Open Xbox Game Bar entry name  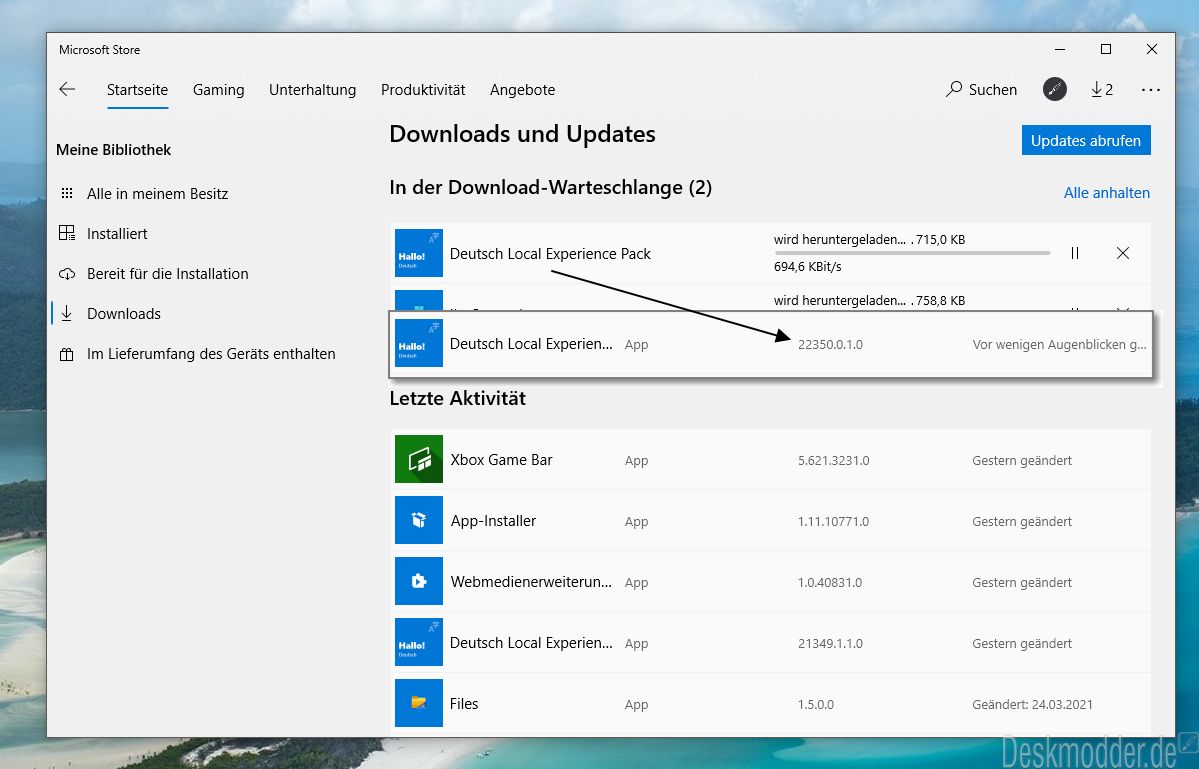point(502,459)
